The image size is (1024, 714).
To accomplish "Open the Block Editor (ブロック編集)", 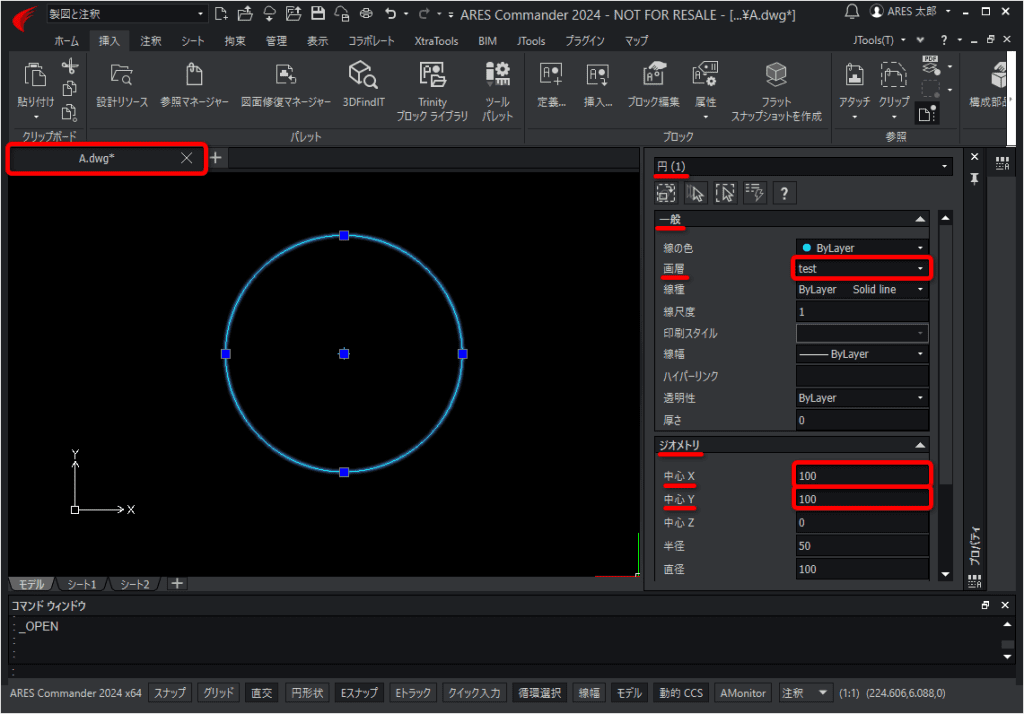I will pyautogui.click(x=653, y=85).
